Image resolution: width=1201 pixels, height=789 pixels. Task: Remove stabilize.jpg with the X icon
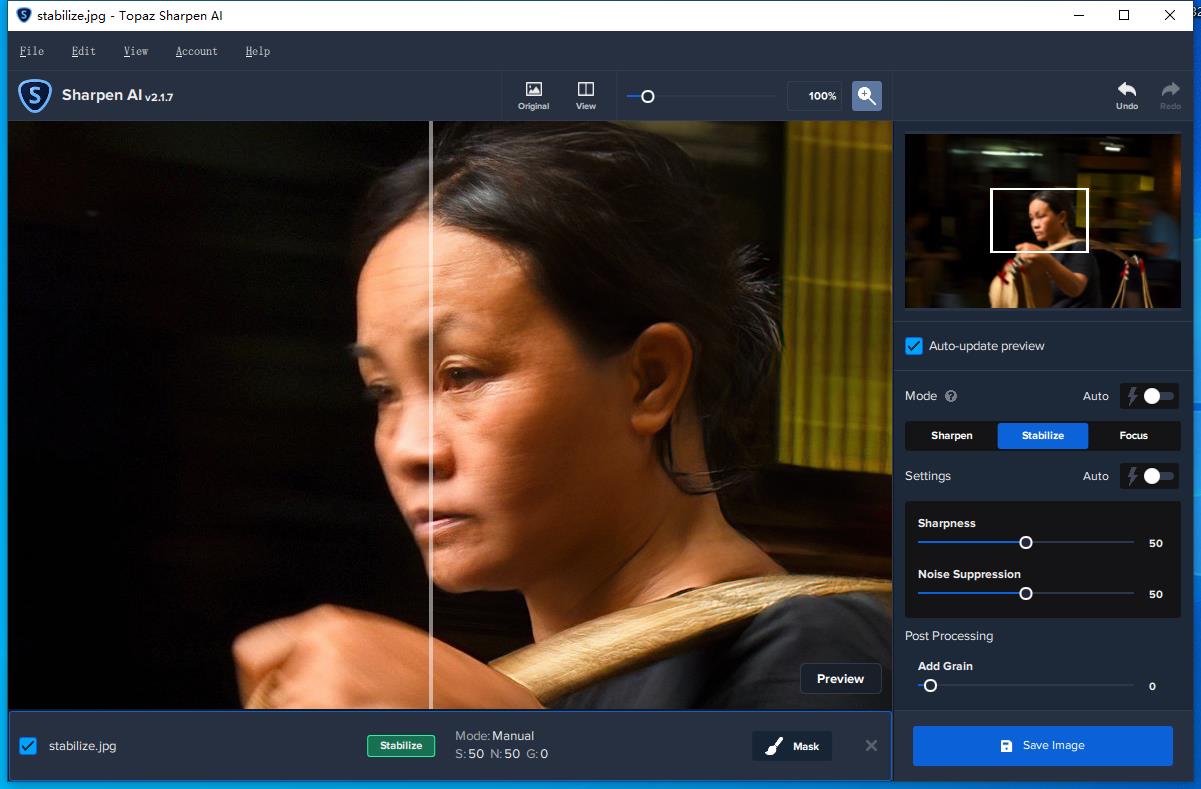point(871,746)
